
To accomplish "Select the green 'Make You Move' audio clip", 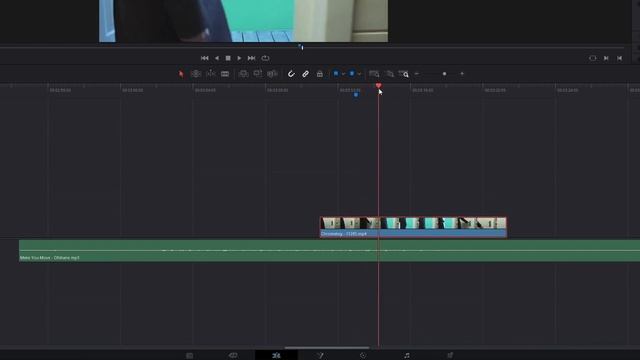I will point(329,251).
